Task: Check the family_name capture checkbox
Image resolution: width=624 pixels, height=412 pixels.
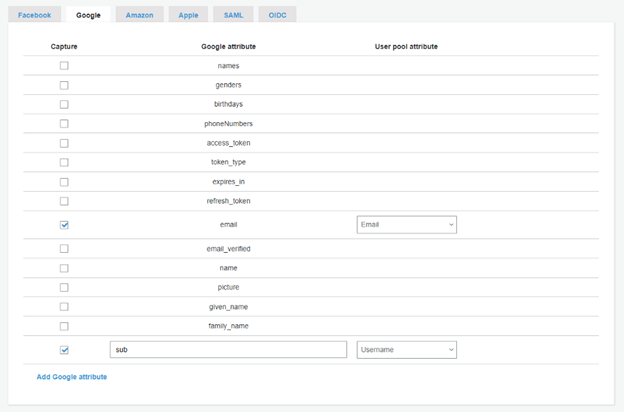Action: (64, 326)
